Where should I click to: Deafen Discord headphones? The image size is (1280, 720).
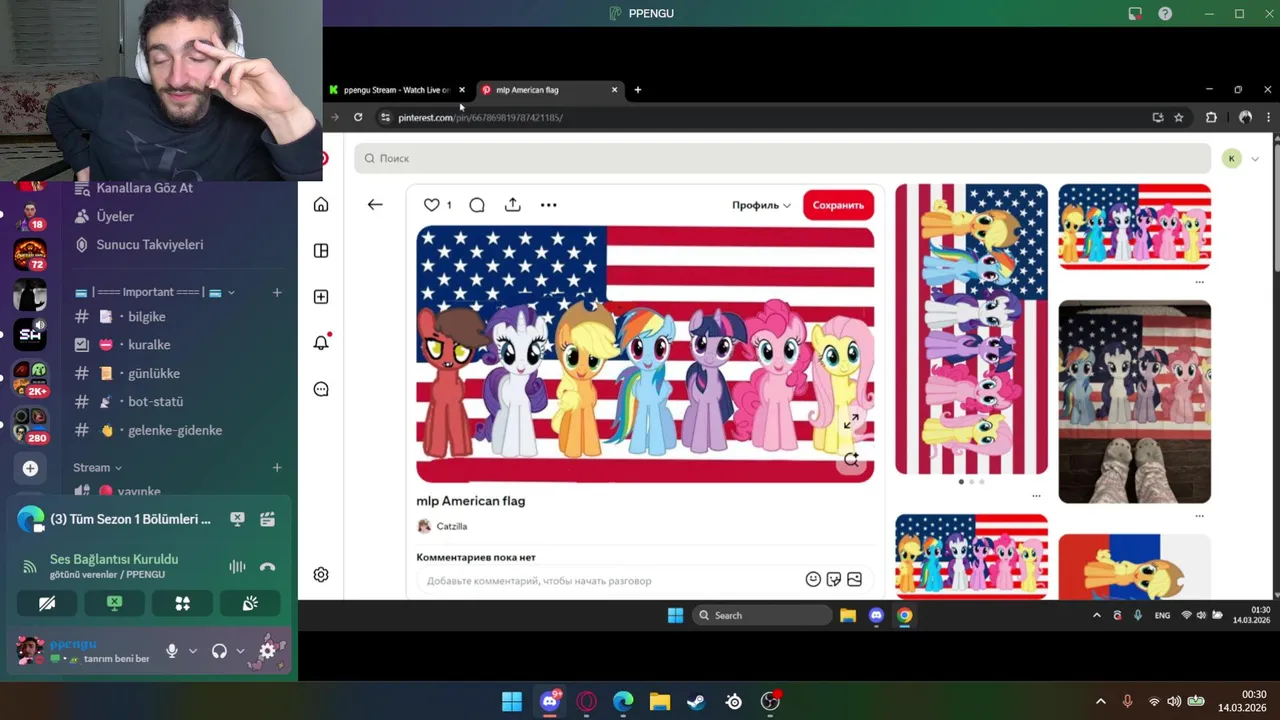coord(219,651)
